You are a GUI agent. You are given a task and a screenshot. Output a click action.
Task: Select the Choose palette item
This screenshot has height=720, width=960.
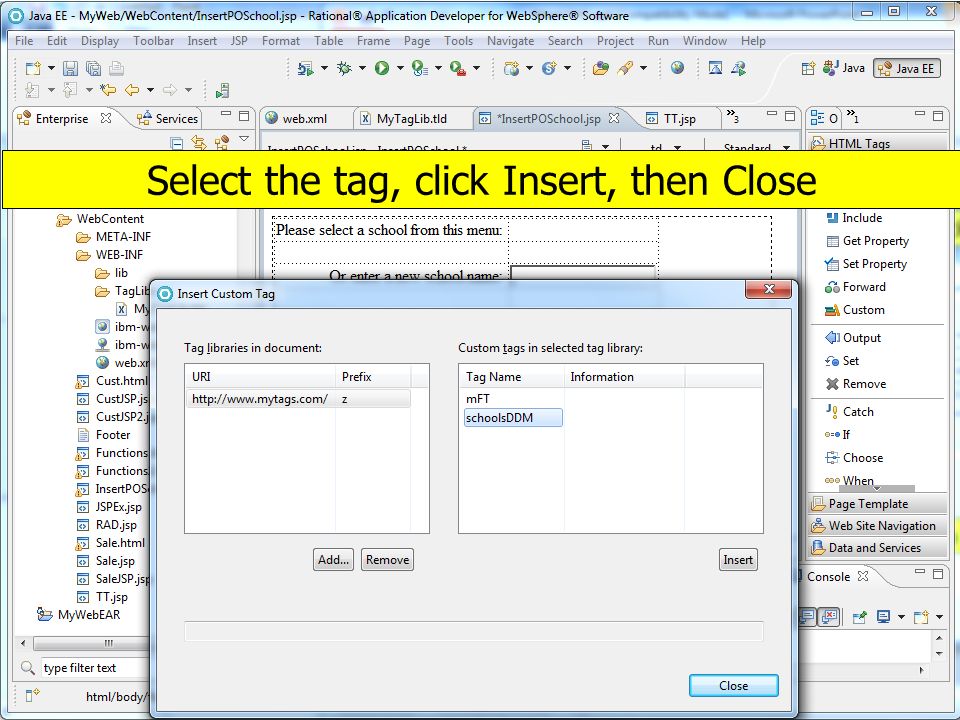tap(854, 458)
